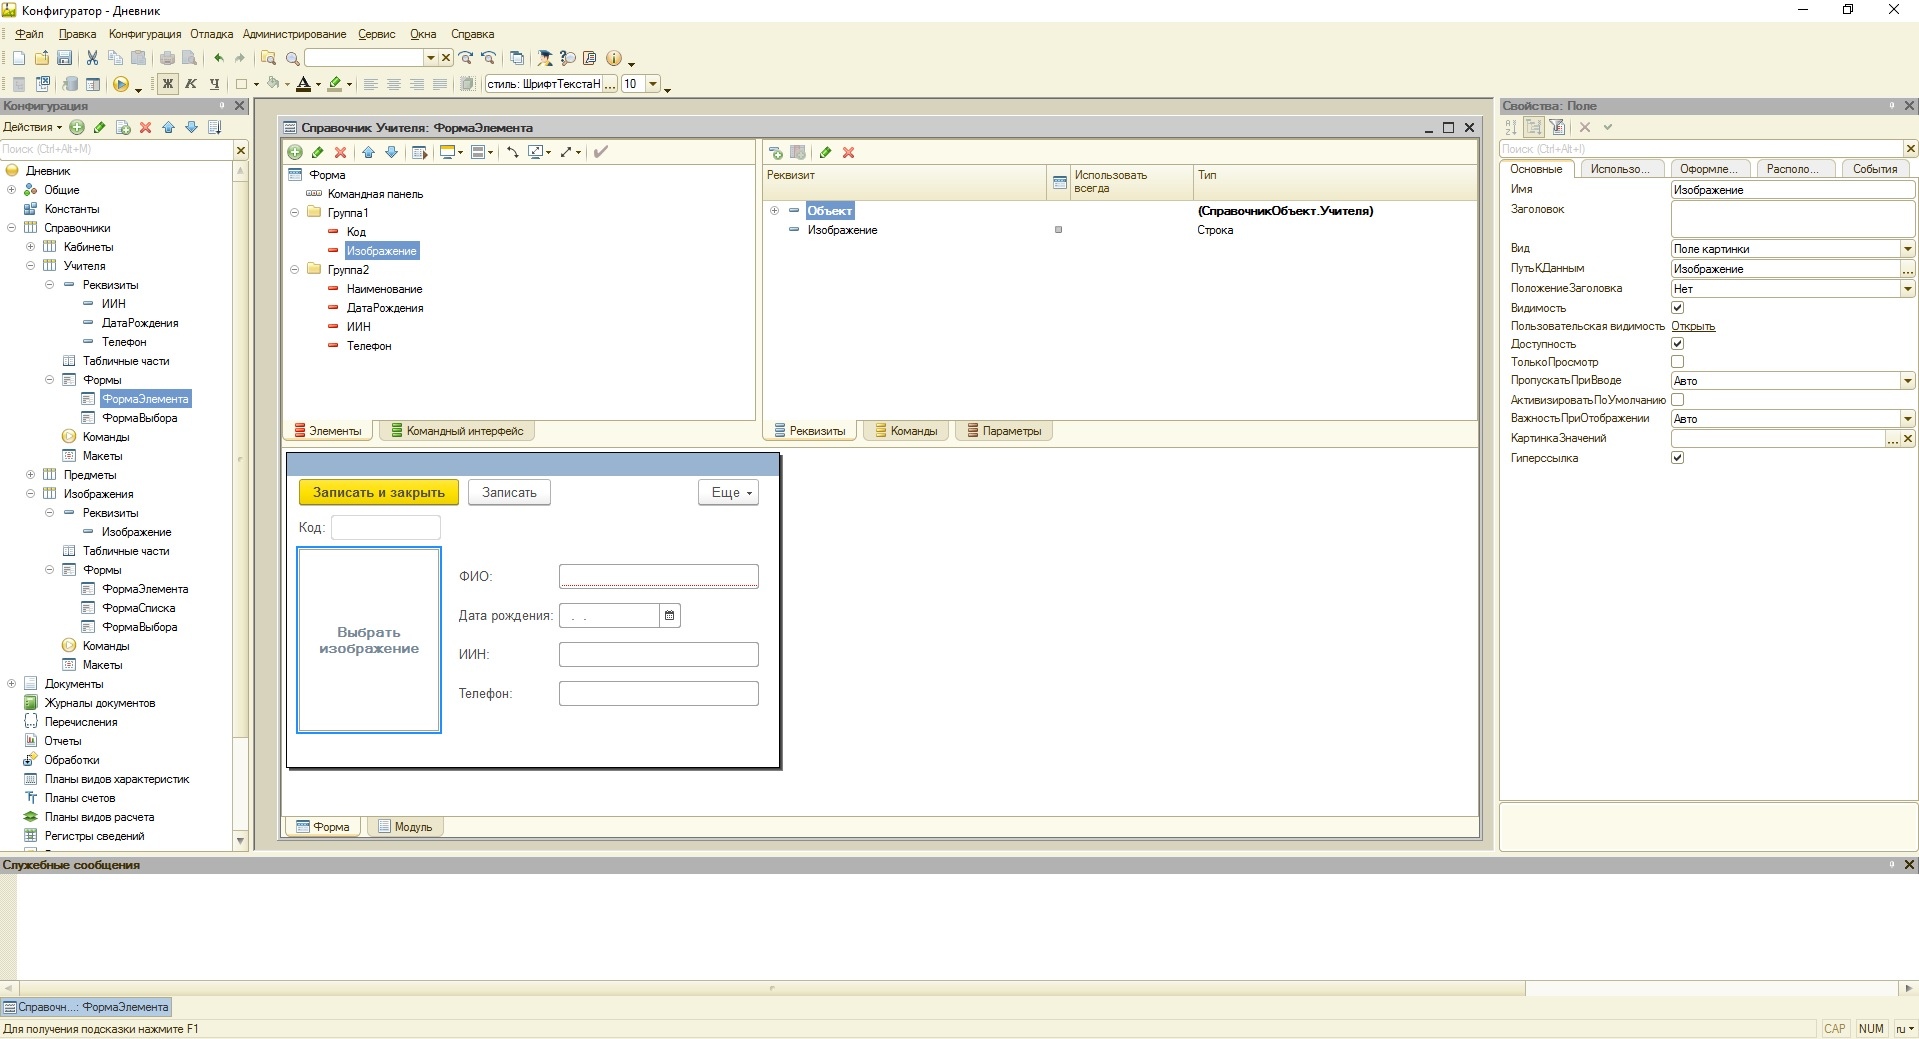Collapse the Группа2 node in form tree
The width and height of the screenshot is (1919, 1039).
point(295,270)
